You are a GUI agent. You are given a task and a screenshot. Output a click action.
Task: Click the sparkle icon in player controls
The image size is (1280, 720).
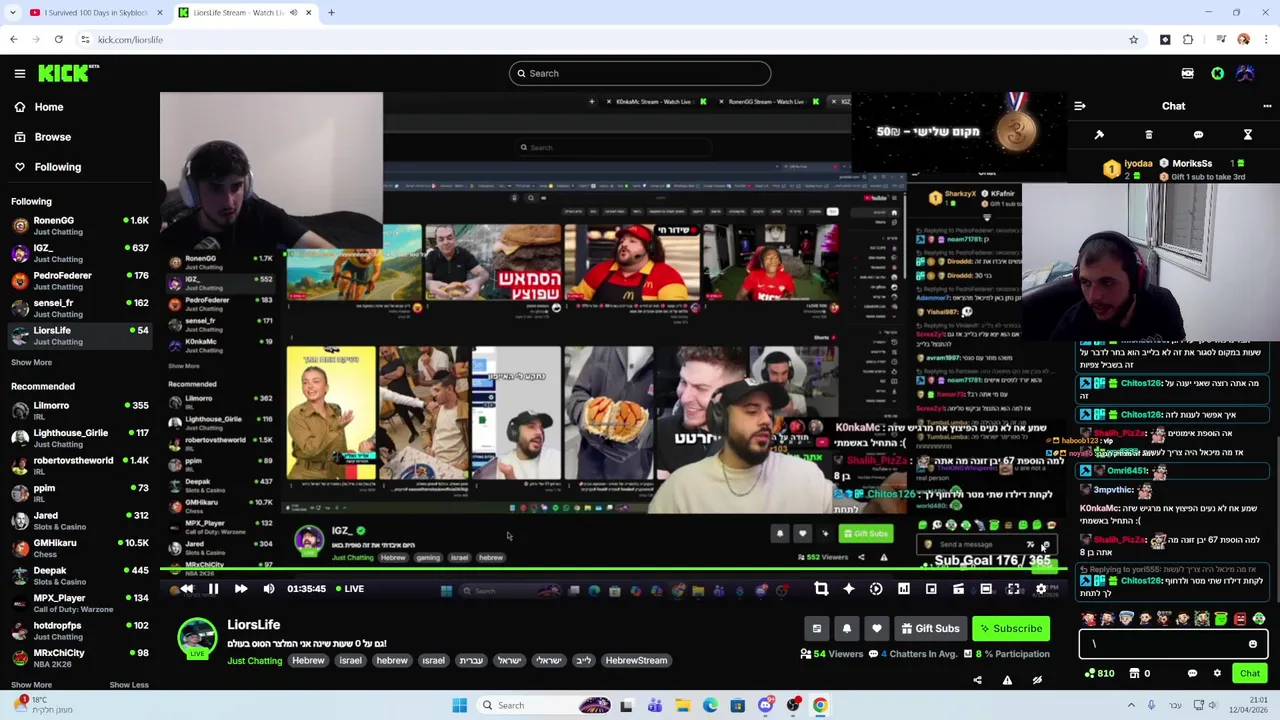tap(848, 589)
